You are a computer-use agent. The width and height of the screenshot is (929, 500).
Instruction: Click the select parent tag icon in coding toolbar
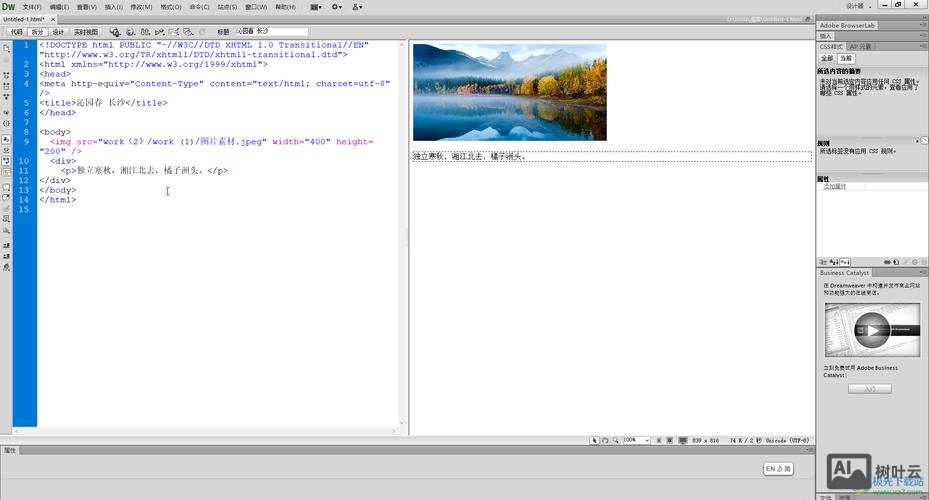(7, 112)
